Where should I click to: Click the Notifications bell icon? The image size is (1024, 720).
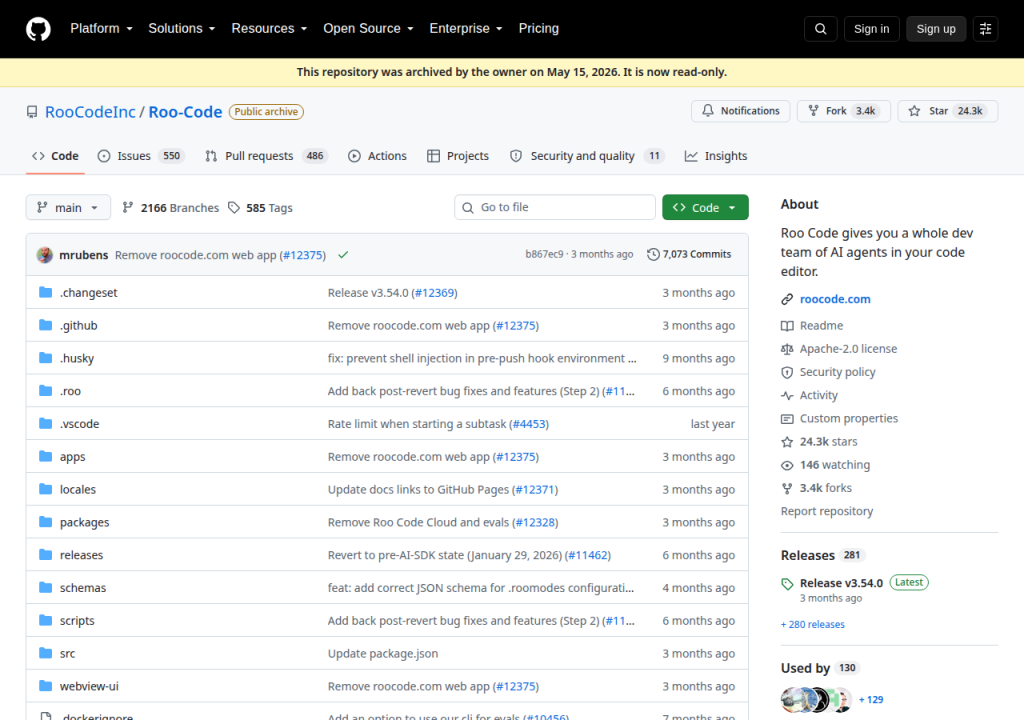(708, 110)
